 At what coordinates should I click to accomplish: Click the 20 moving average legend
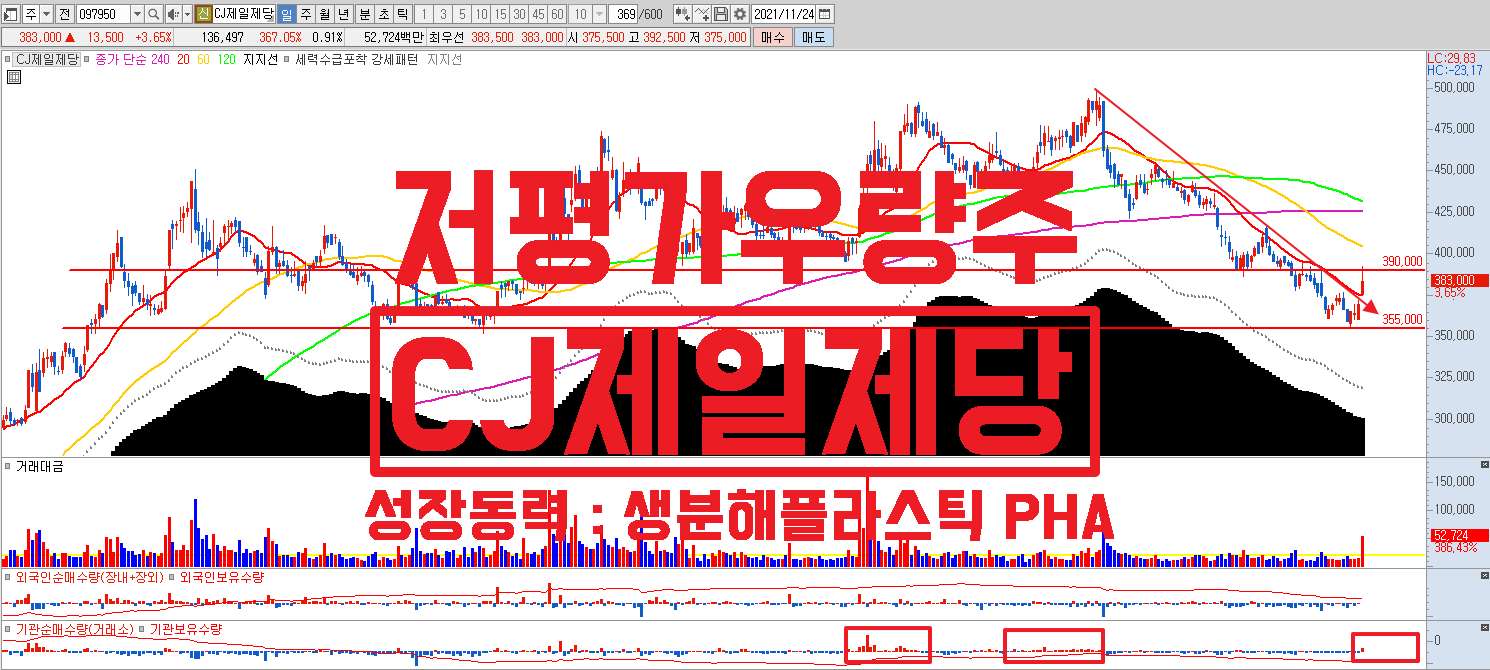(x=183, y=59)
